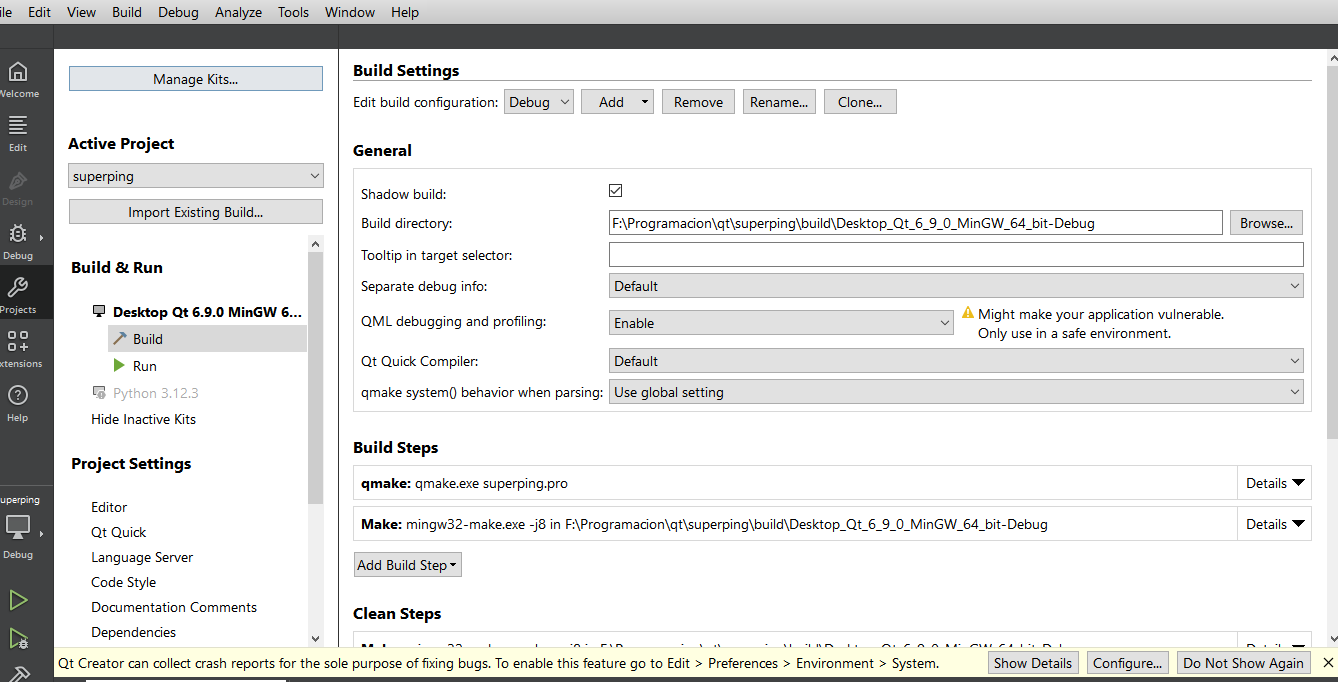1338x682 pixels.
Task: Click Browse for build directory
Action: [x=1266, y=223]
